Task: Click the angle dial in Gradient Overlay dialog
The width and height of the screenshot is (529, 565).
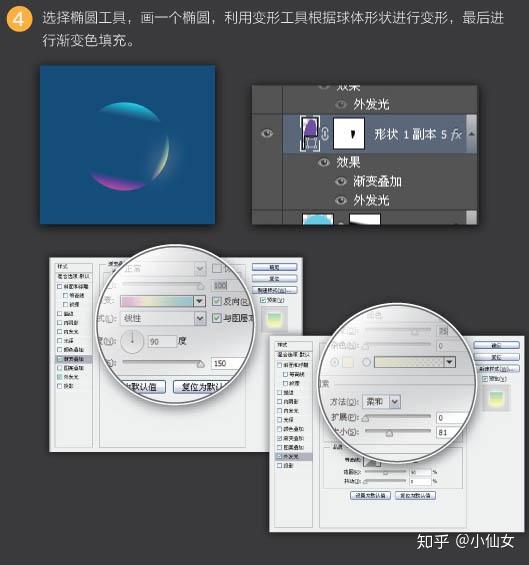Action: (x=132, y=341)
